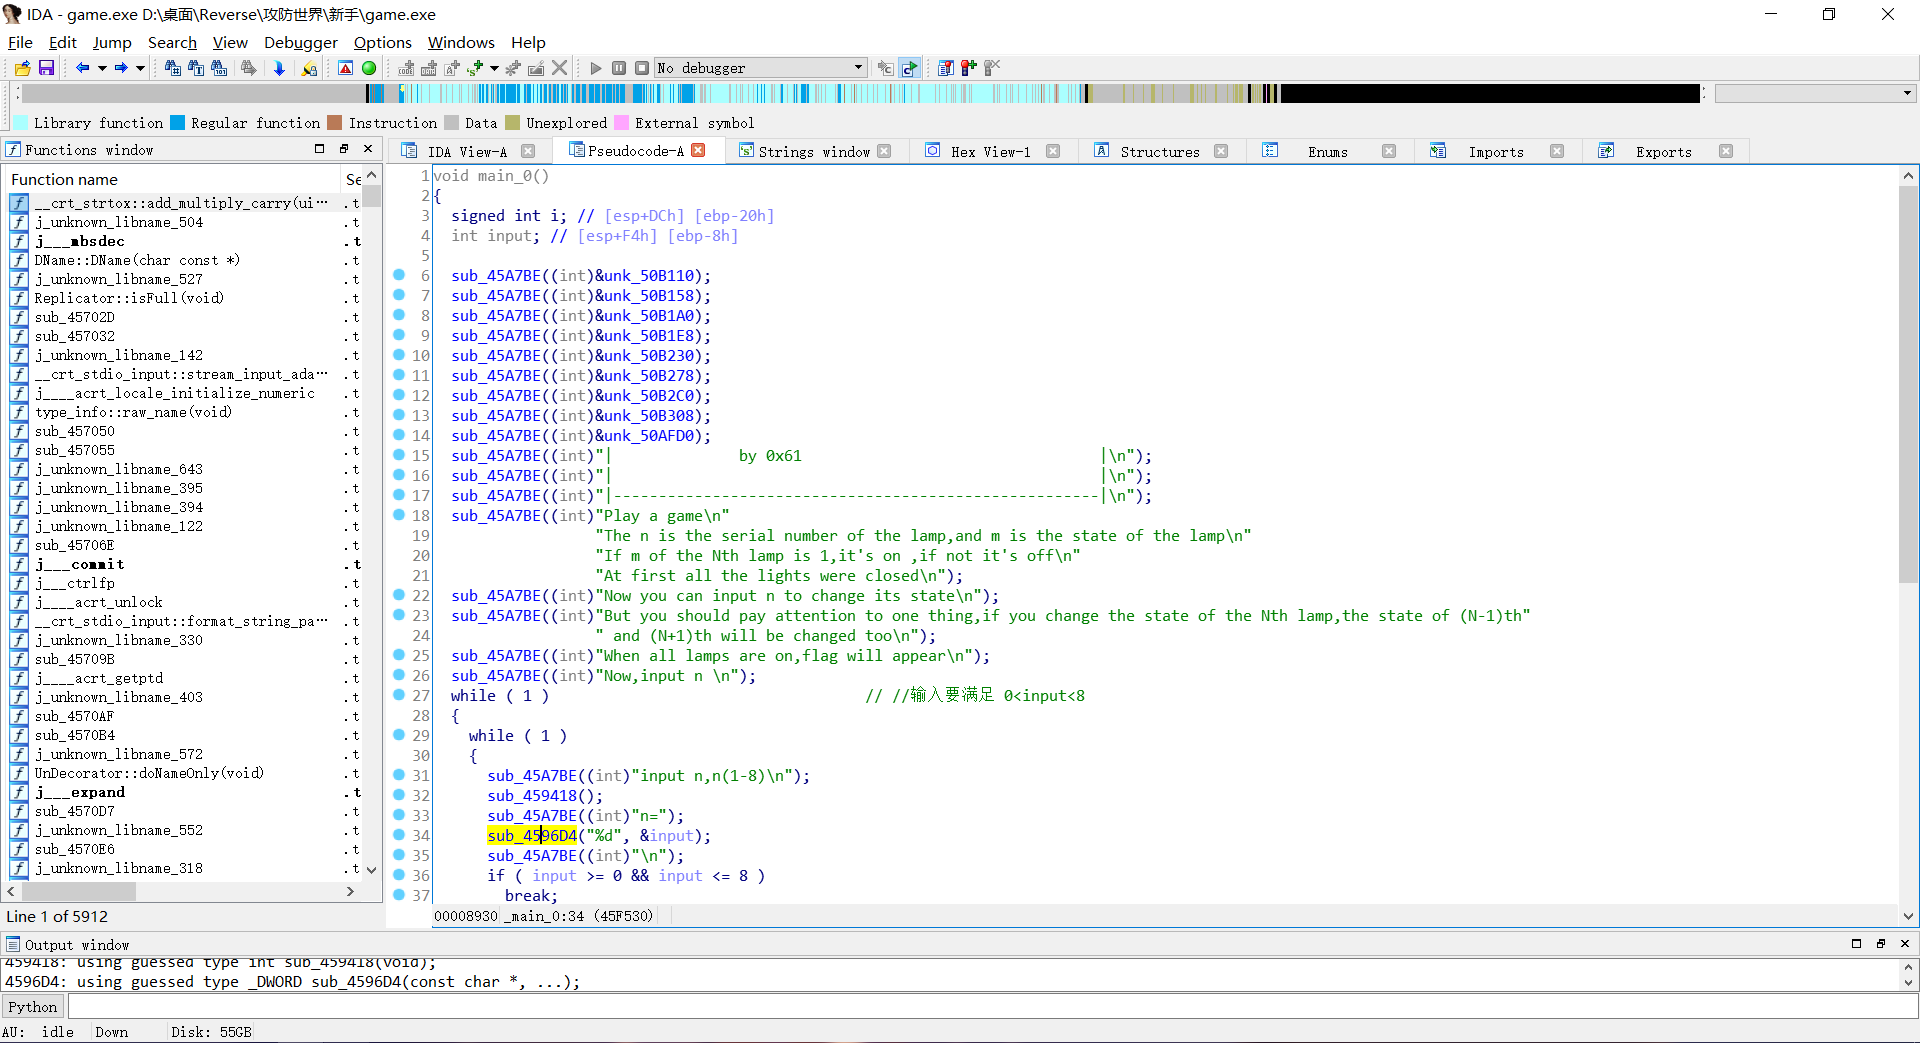Close the Functions window panel
1920x1043 pixels.
coord(368,149)
